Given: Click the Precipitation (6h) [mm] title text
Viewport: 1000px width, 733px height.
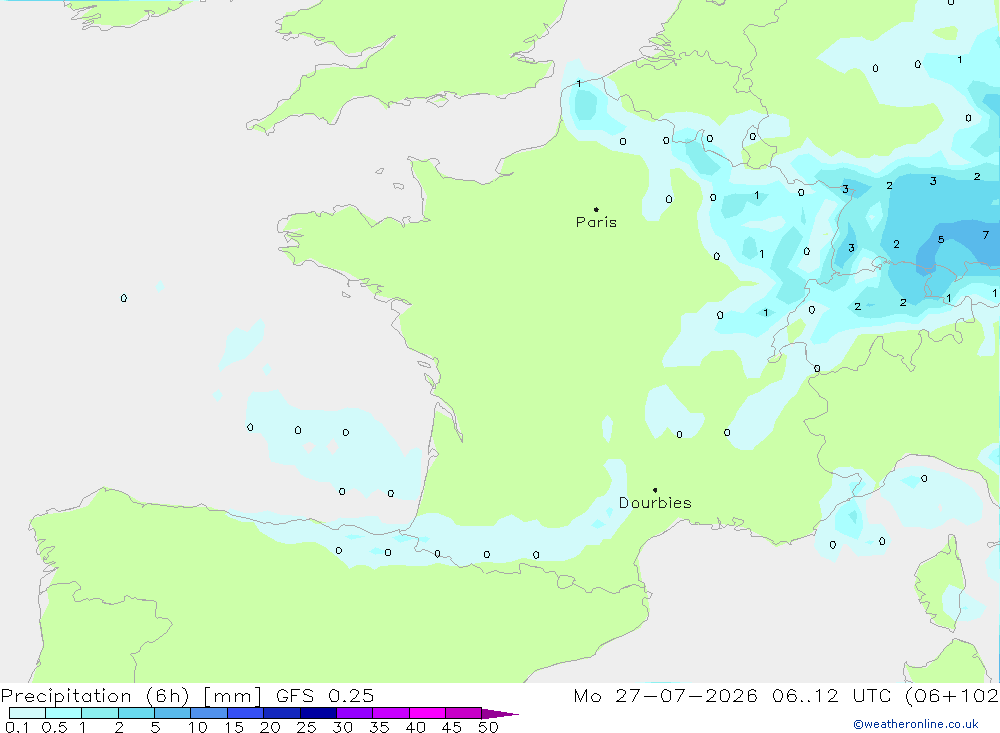Looking at the screenshot, I should 131,695.
